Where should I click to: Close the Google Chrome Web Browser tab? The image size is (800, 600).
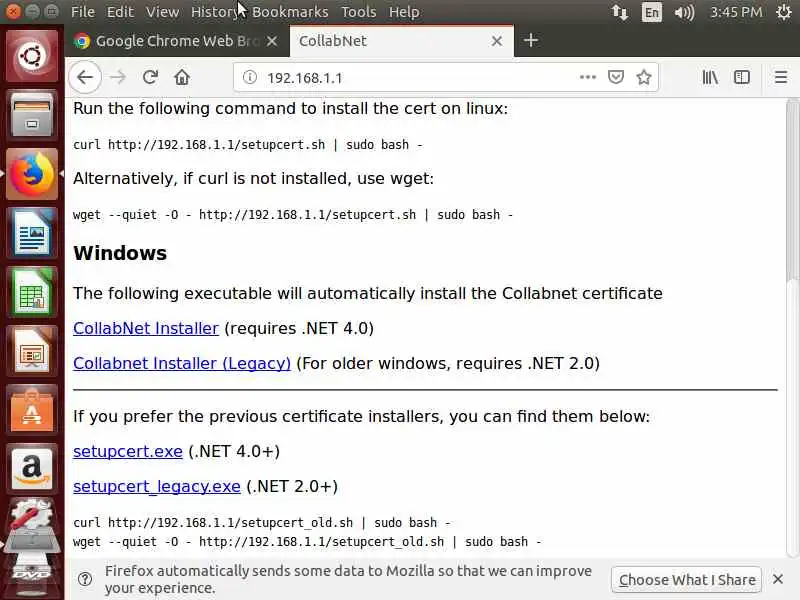(272, 41)
